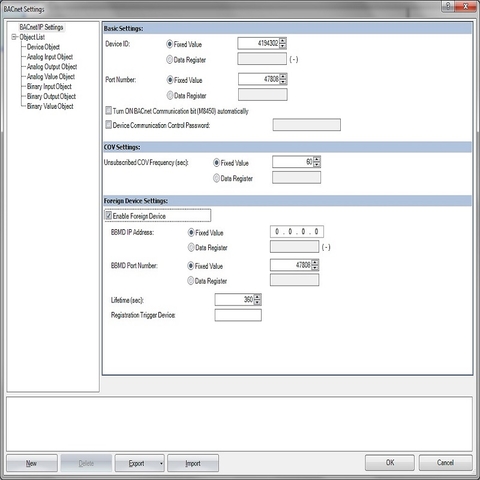Image resolution: width=480 pixels, height=480 pixels.
Task: Decrease Port Number with spinner down arrow
Action: (x=283, y=82)
